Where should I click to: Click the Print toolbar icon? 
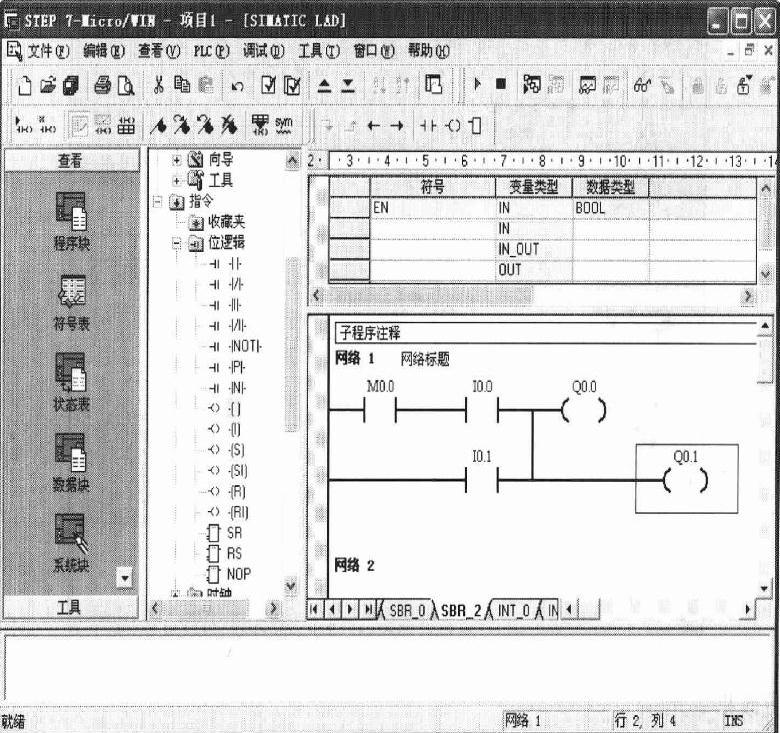point(102,86)
